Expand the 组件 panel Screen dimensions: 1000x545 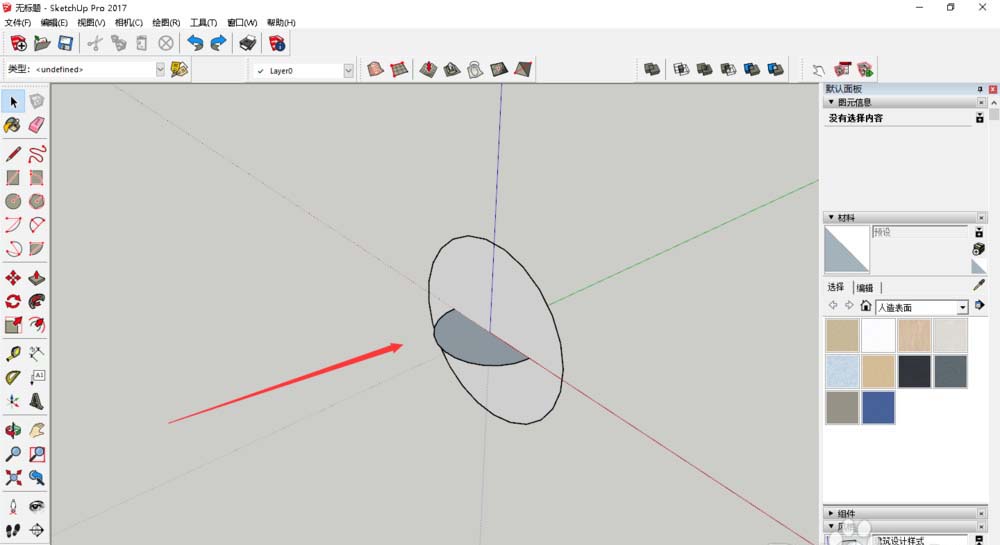point(831,513)
